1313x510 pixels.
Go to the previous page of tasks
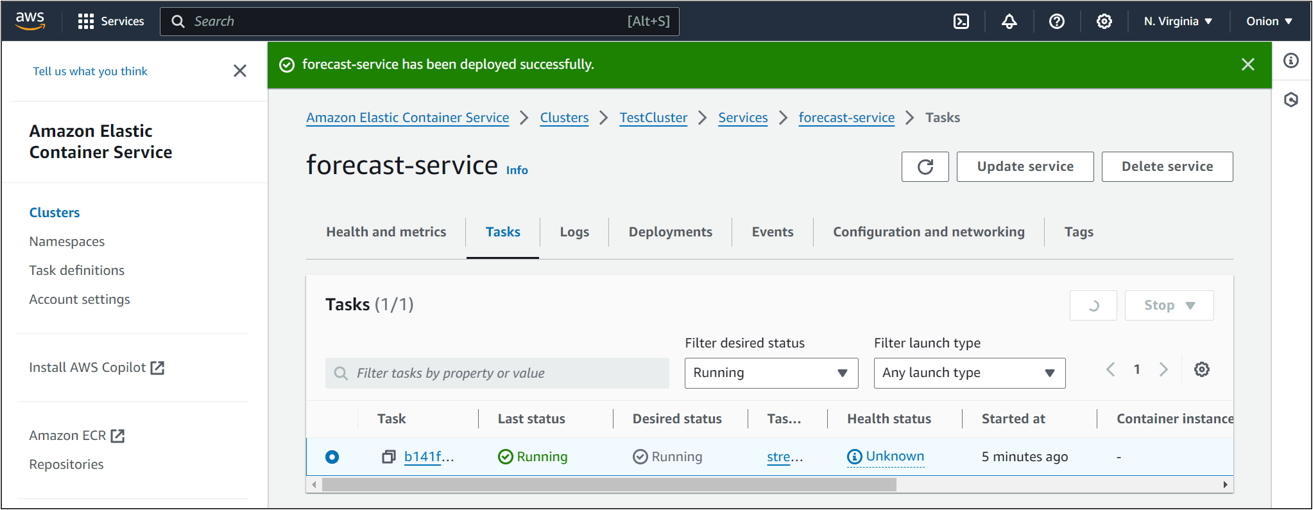point(1111,370)
